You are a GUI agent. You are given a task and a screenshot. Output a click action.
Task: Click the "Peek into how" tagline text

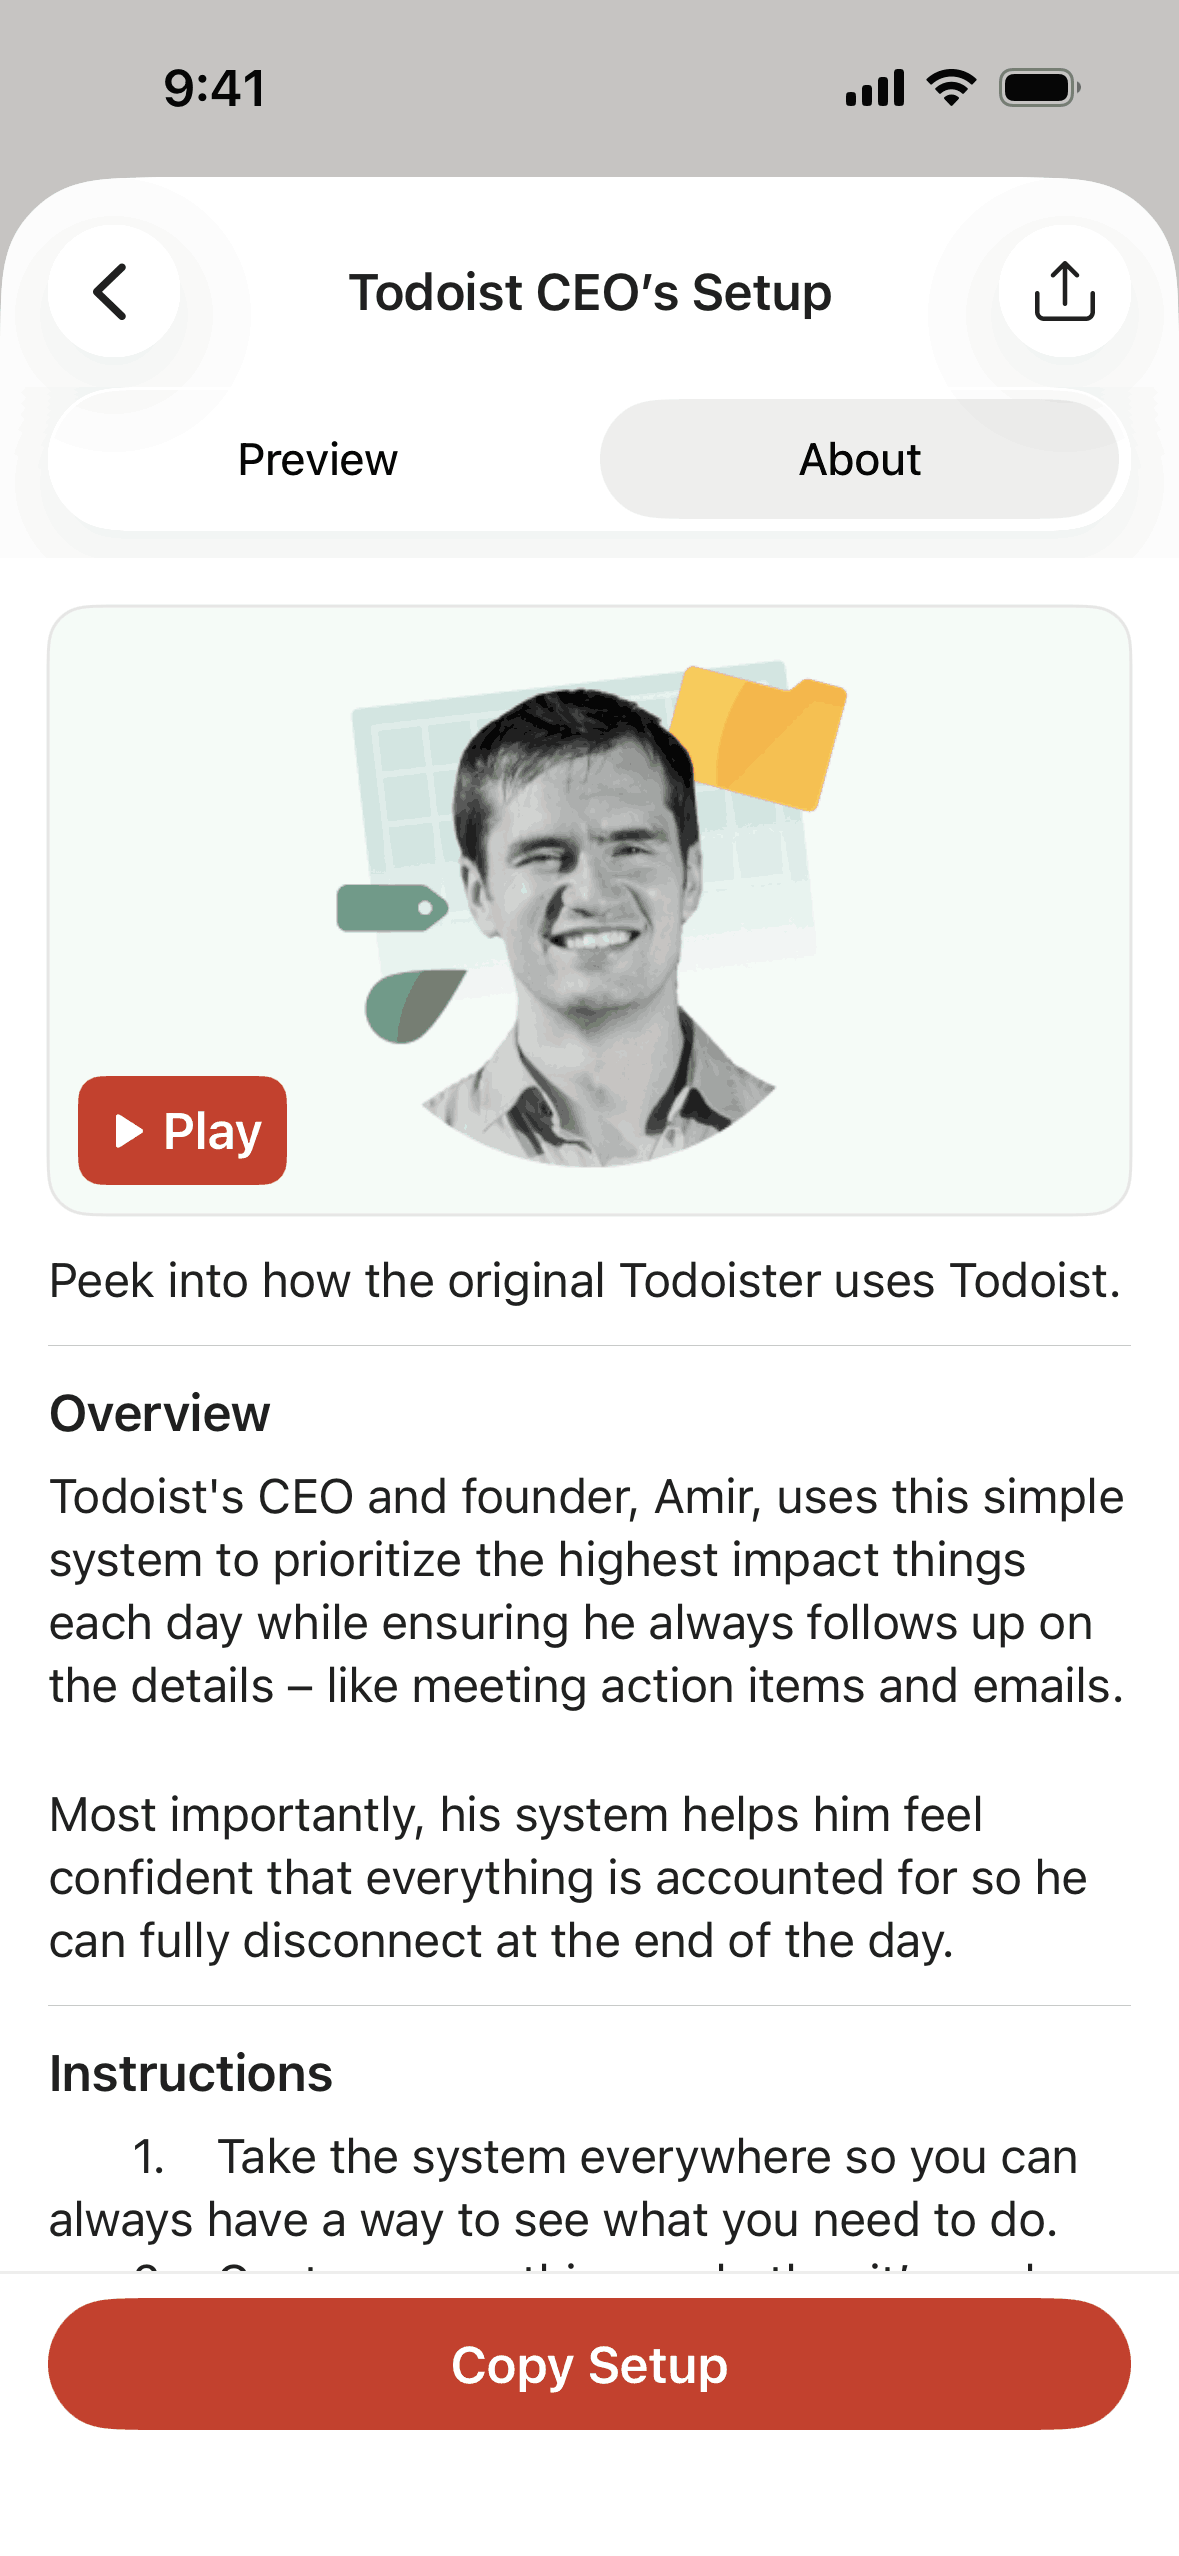click(x=585, y=1281)
